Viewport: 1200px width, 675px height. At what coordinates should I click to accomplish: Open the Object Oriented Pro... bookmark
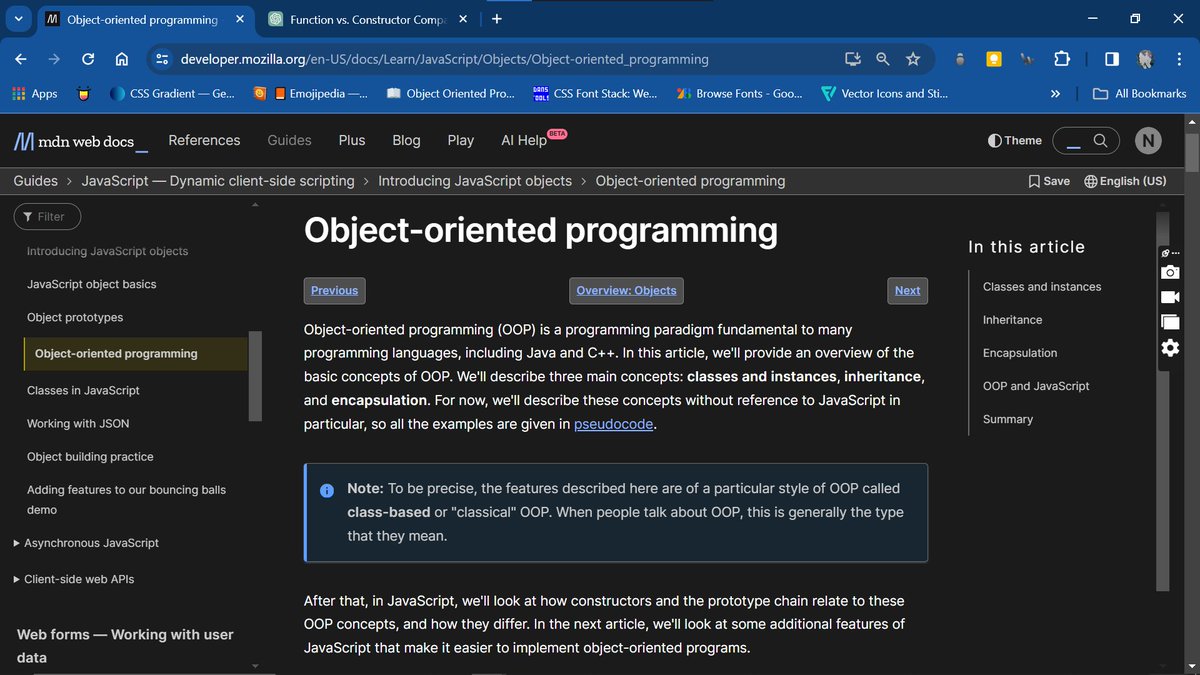pos(450,93)
